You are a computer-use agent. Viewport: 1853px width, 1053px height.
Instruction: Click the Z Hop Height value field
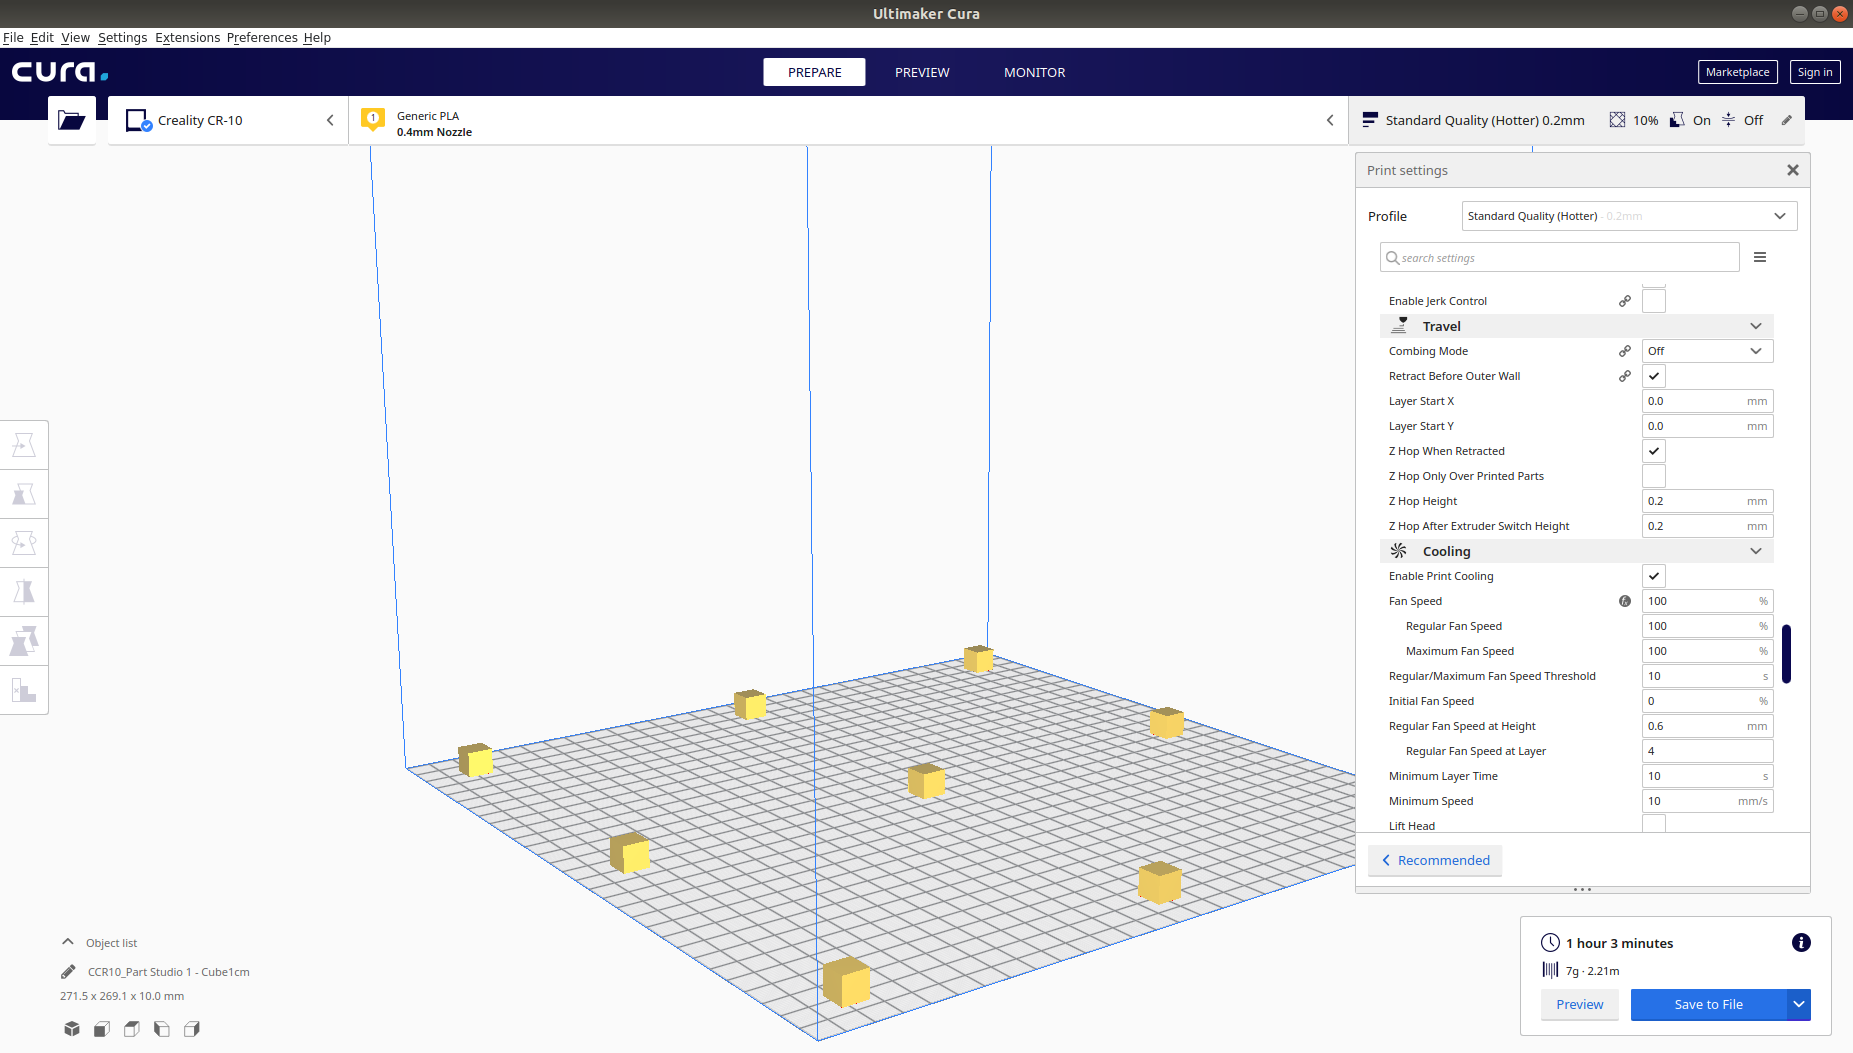coord(1708,501)
